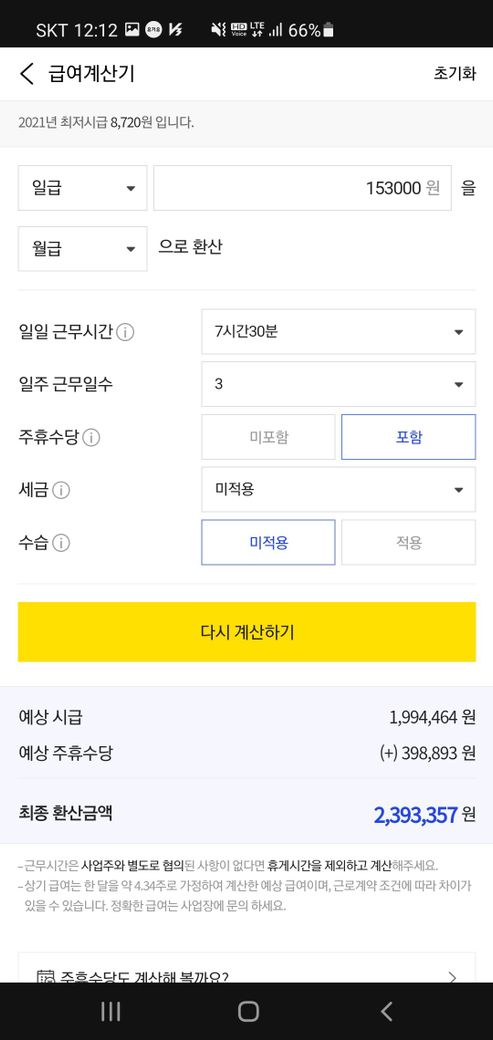Select 적용 for 수습
Screen dimensions: 493x1040
[x=409, y=543]
